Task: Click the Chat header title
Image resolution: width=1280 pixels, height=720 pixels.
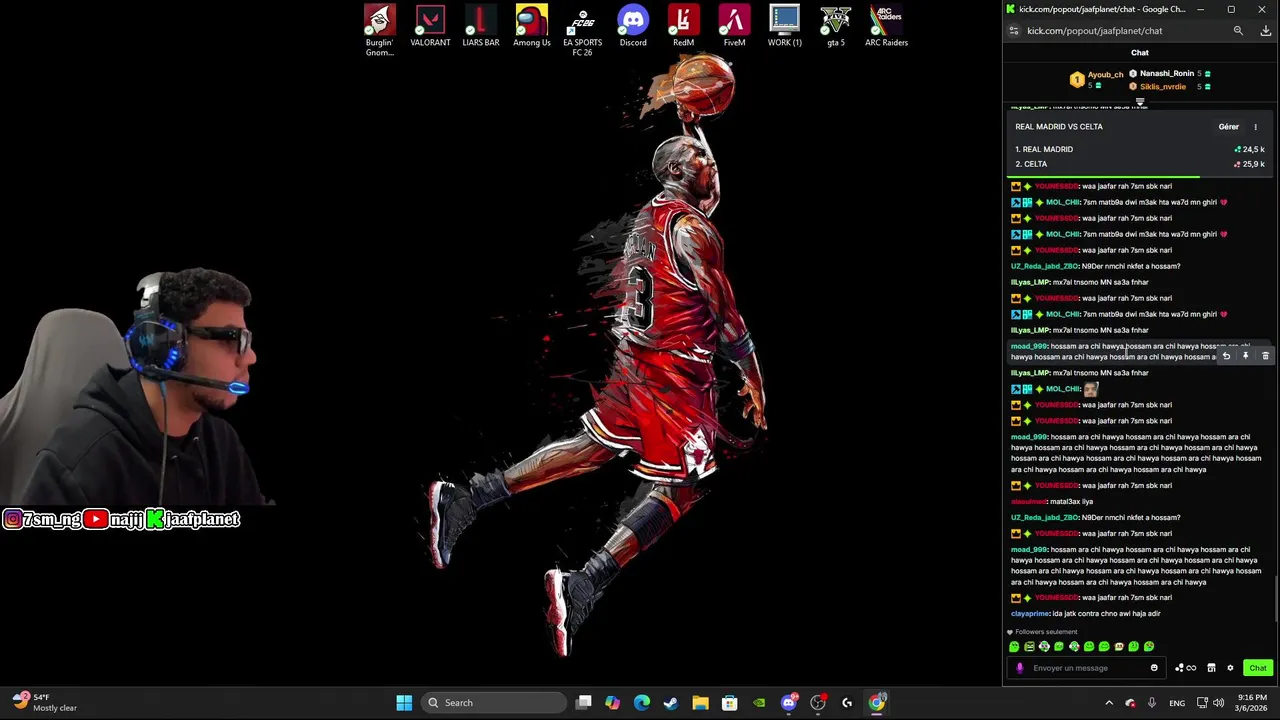Action: click(1140, 53)
